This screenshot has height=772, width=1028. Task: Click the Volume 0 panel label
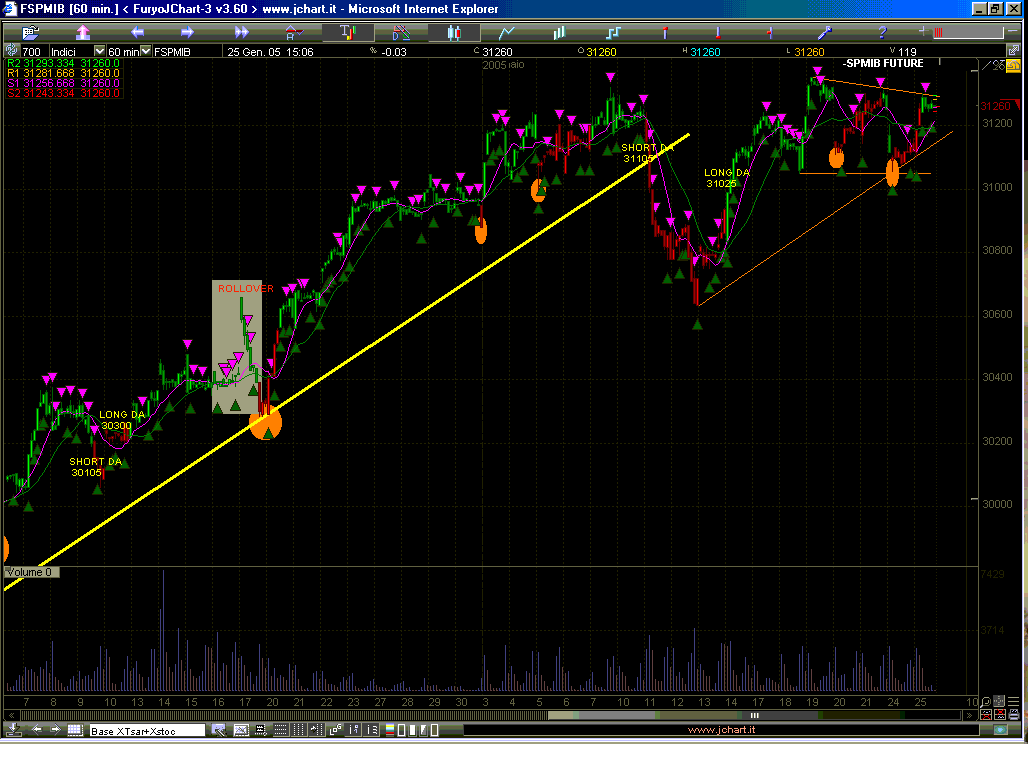tap(32, 572)
